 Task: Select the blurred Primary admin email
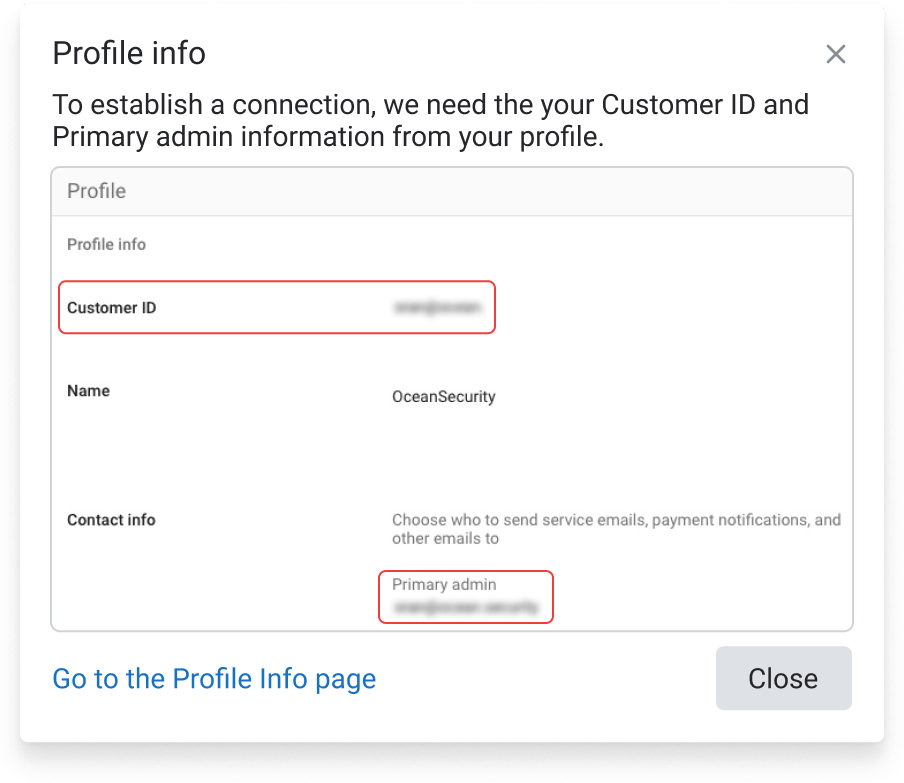465,607
